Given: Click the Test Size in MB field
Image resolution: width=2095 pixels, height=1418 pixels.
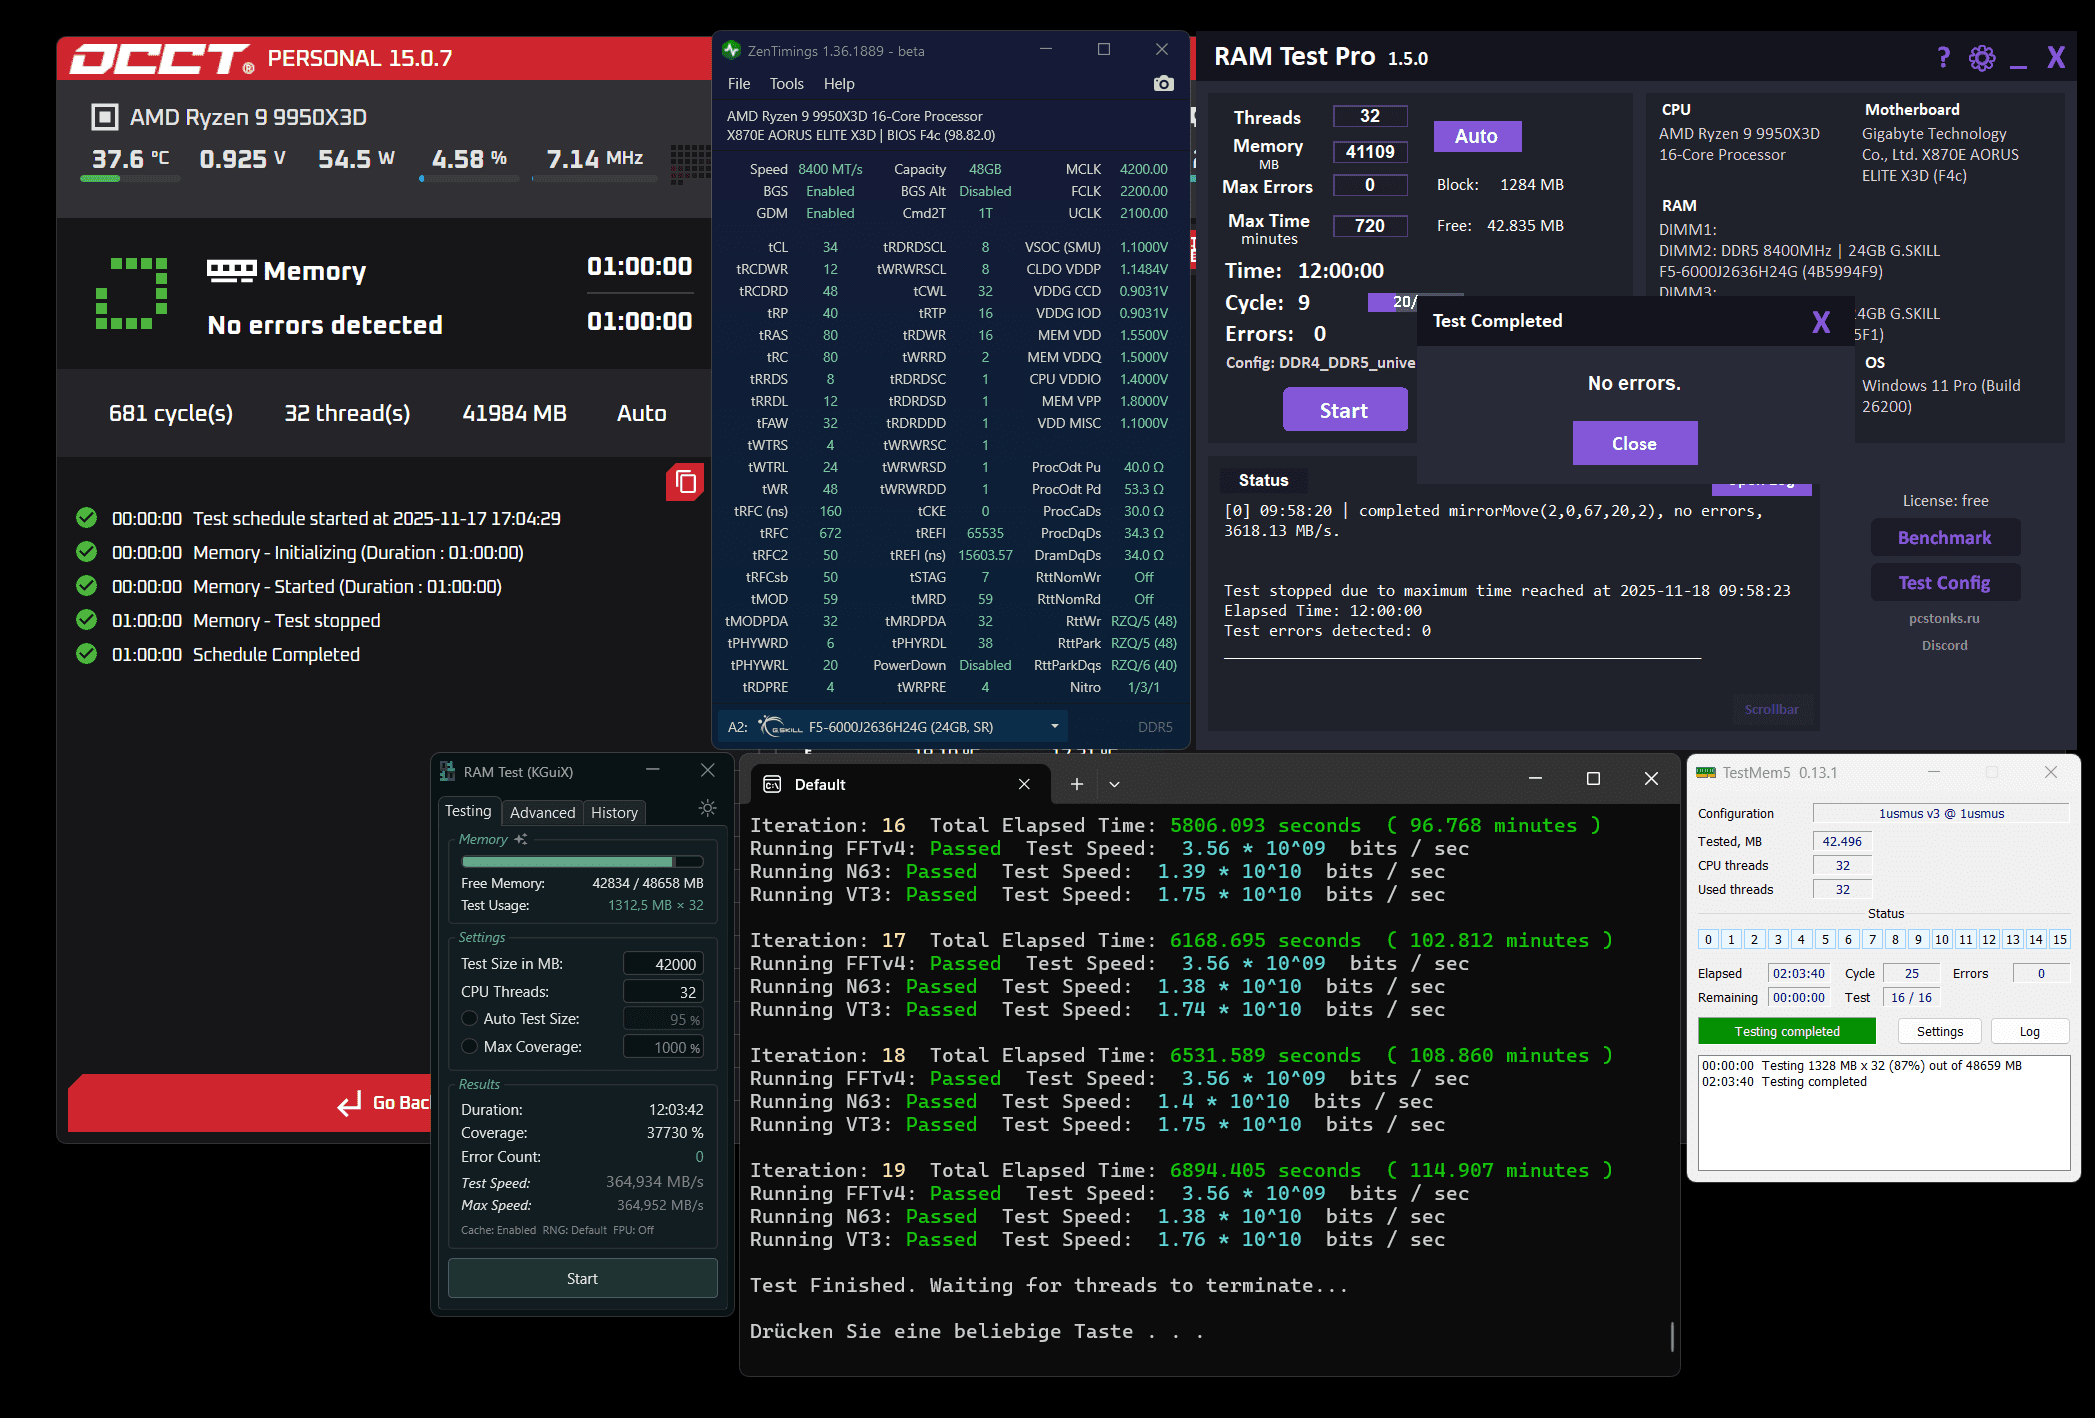Looking at the screenshot, I should click(663, 964).
